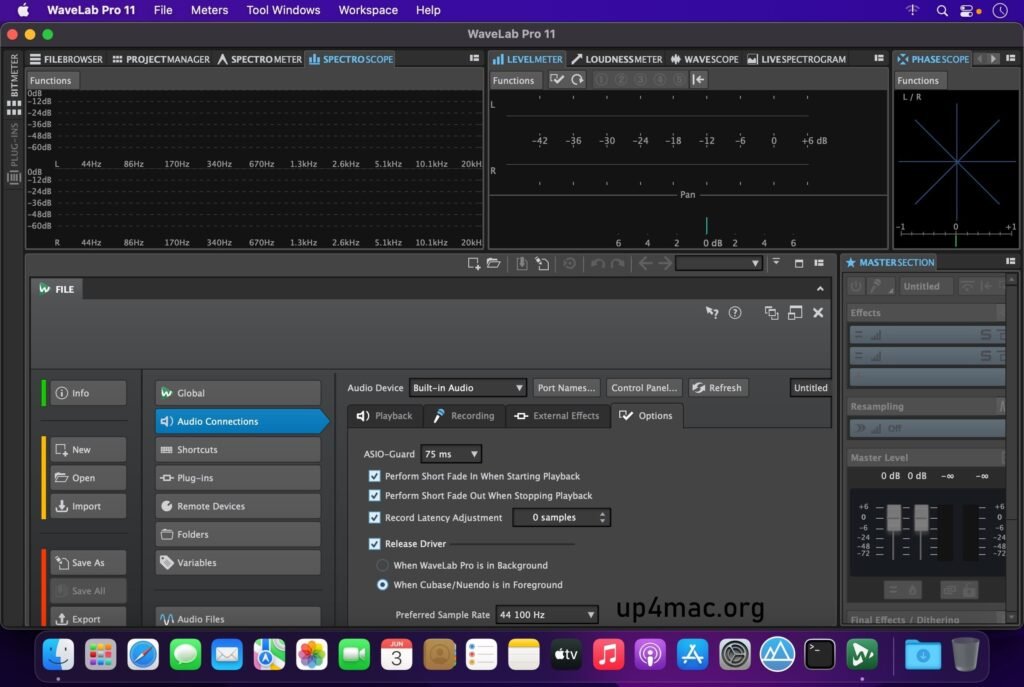Select the Shortcuts section in the File sidebar
Screen dimensions: 1024x687
click(237, 449)
